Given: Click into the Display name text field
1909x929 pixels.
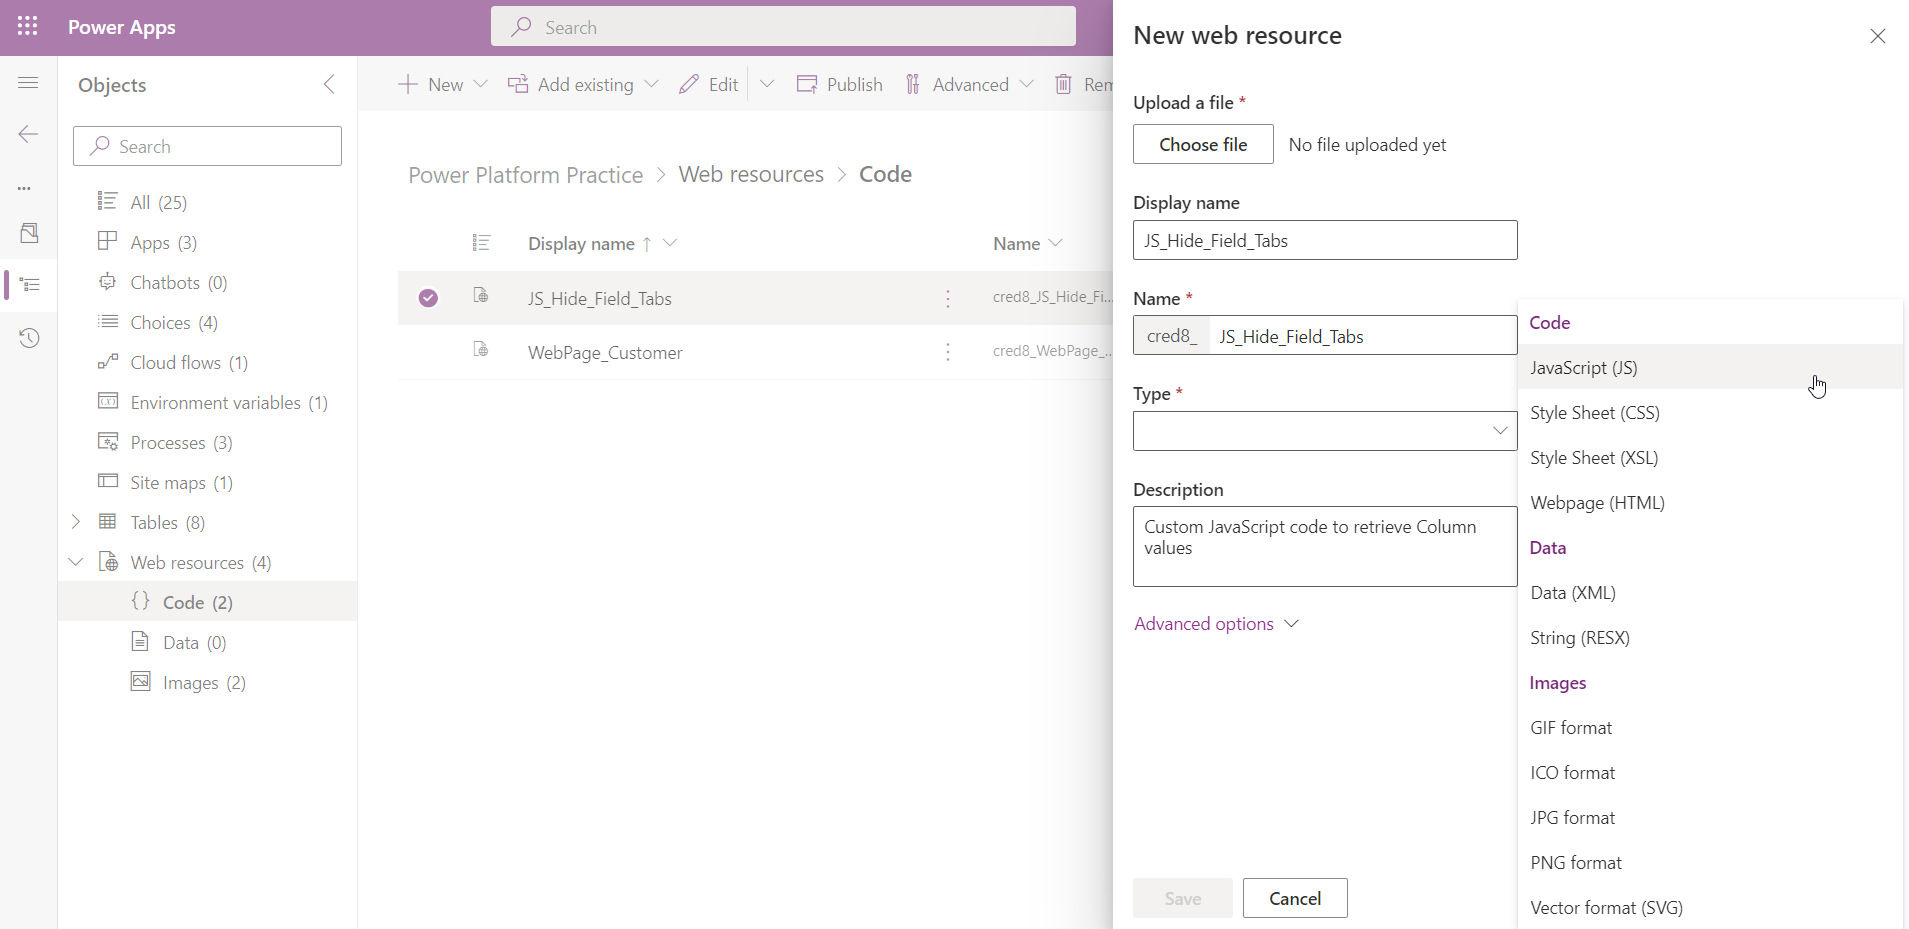Looking at the screenshot, I should tap(1324, 241).
